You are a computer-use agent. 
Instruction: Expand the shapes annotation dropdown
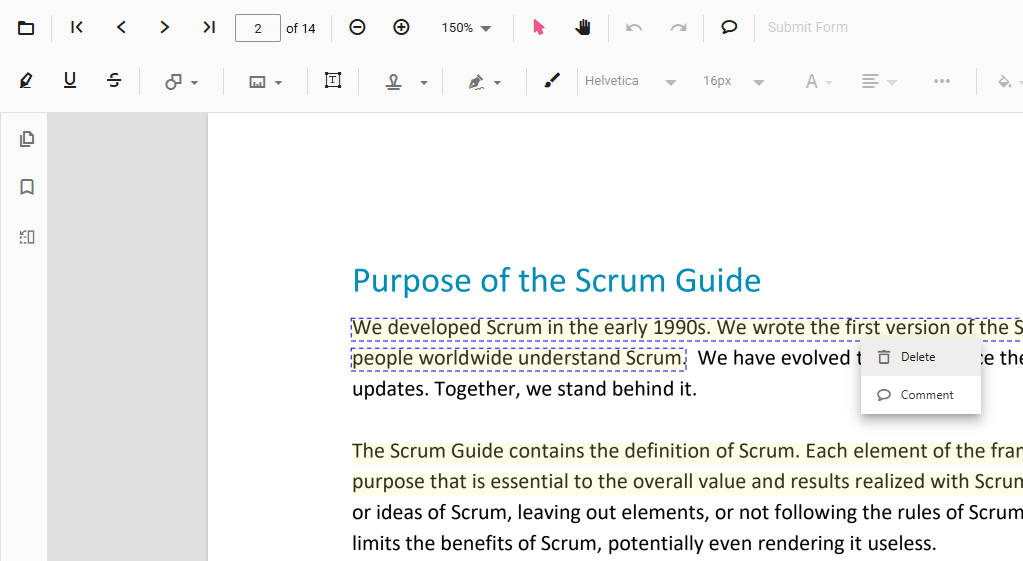[x=181, y=82]
